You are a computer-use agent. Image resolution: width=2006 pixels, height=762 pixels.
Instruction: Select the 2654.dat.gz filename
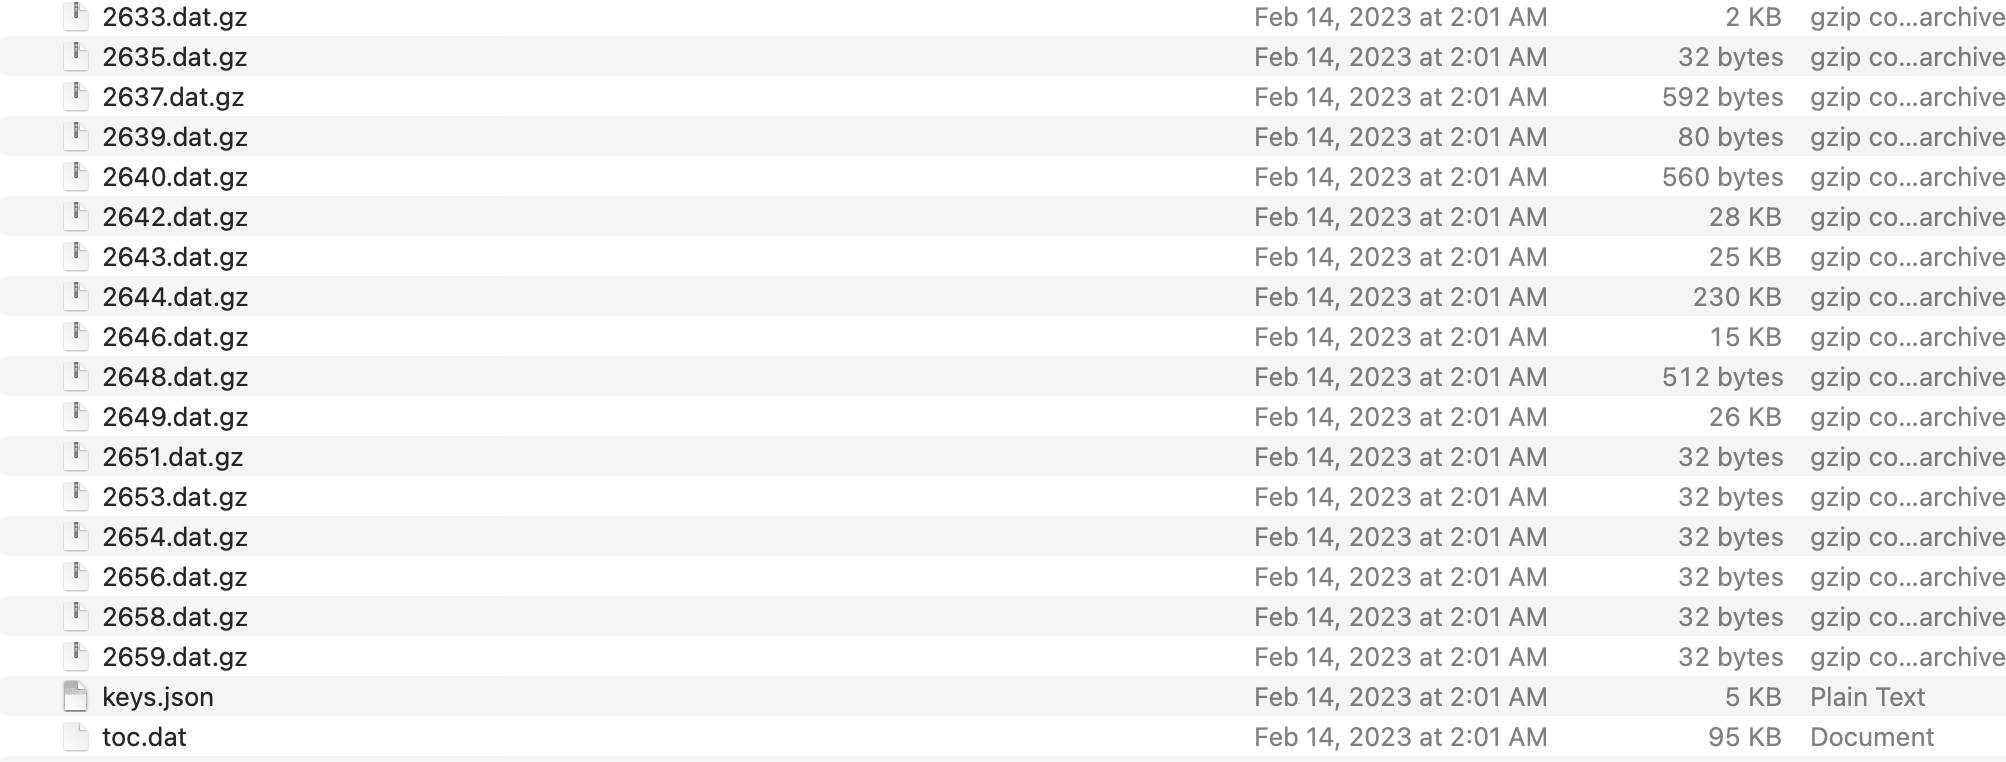coord(175,537)
